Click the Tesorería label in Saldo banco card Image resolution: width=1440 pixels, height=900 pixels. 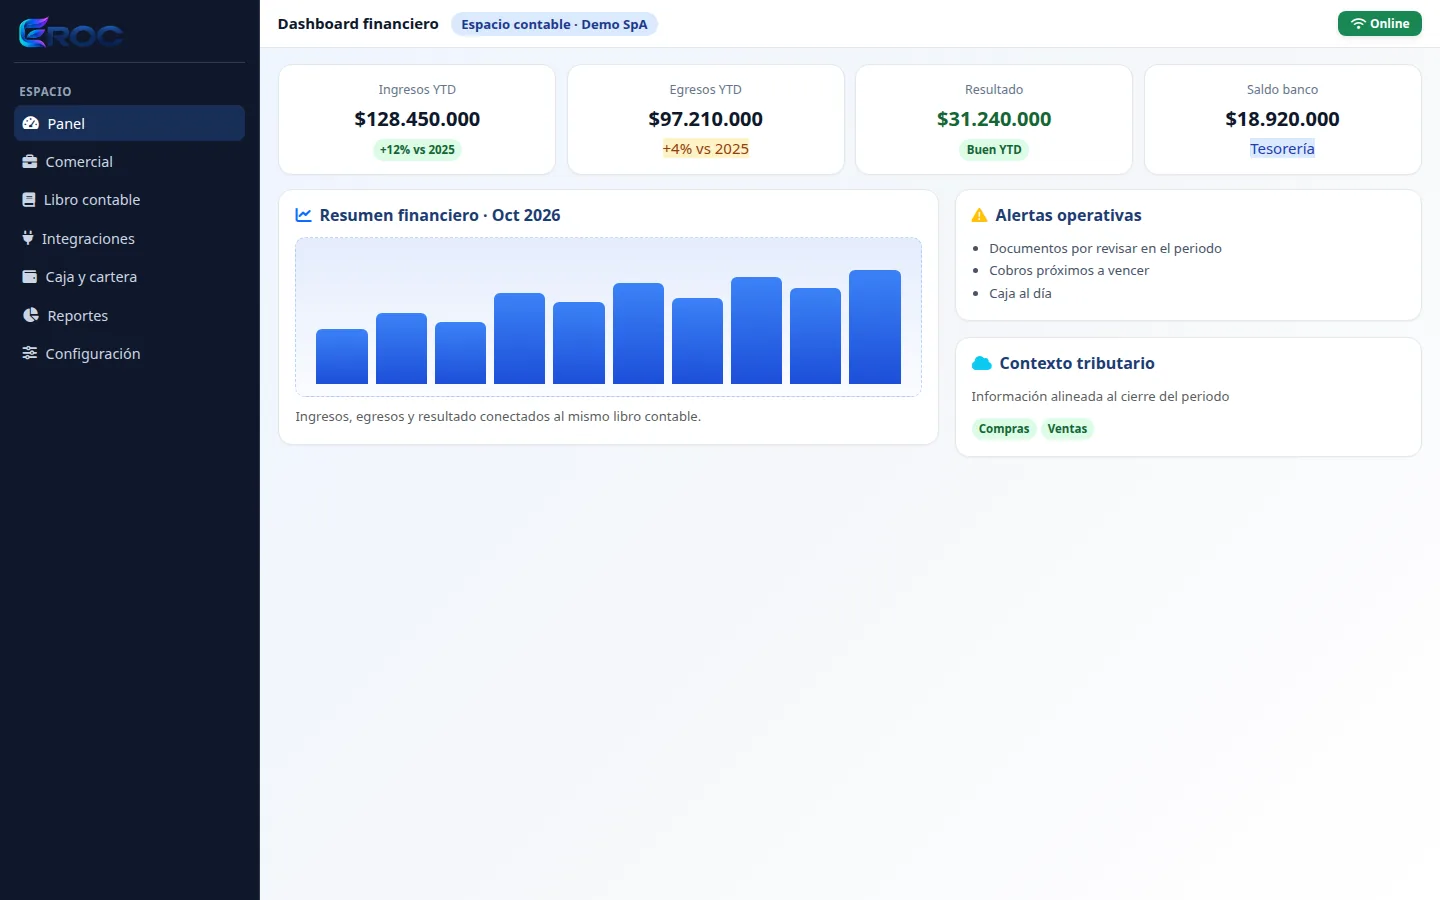tap(1282, 149)
